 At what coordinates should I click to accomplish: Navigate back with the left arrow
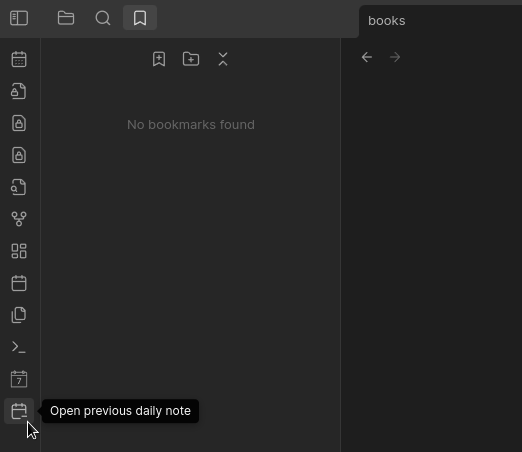367,57
